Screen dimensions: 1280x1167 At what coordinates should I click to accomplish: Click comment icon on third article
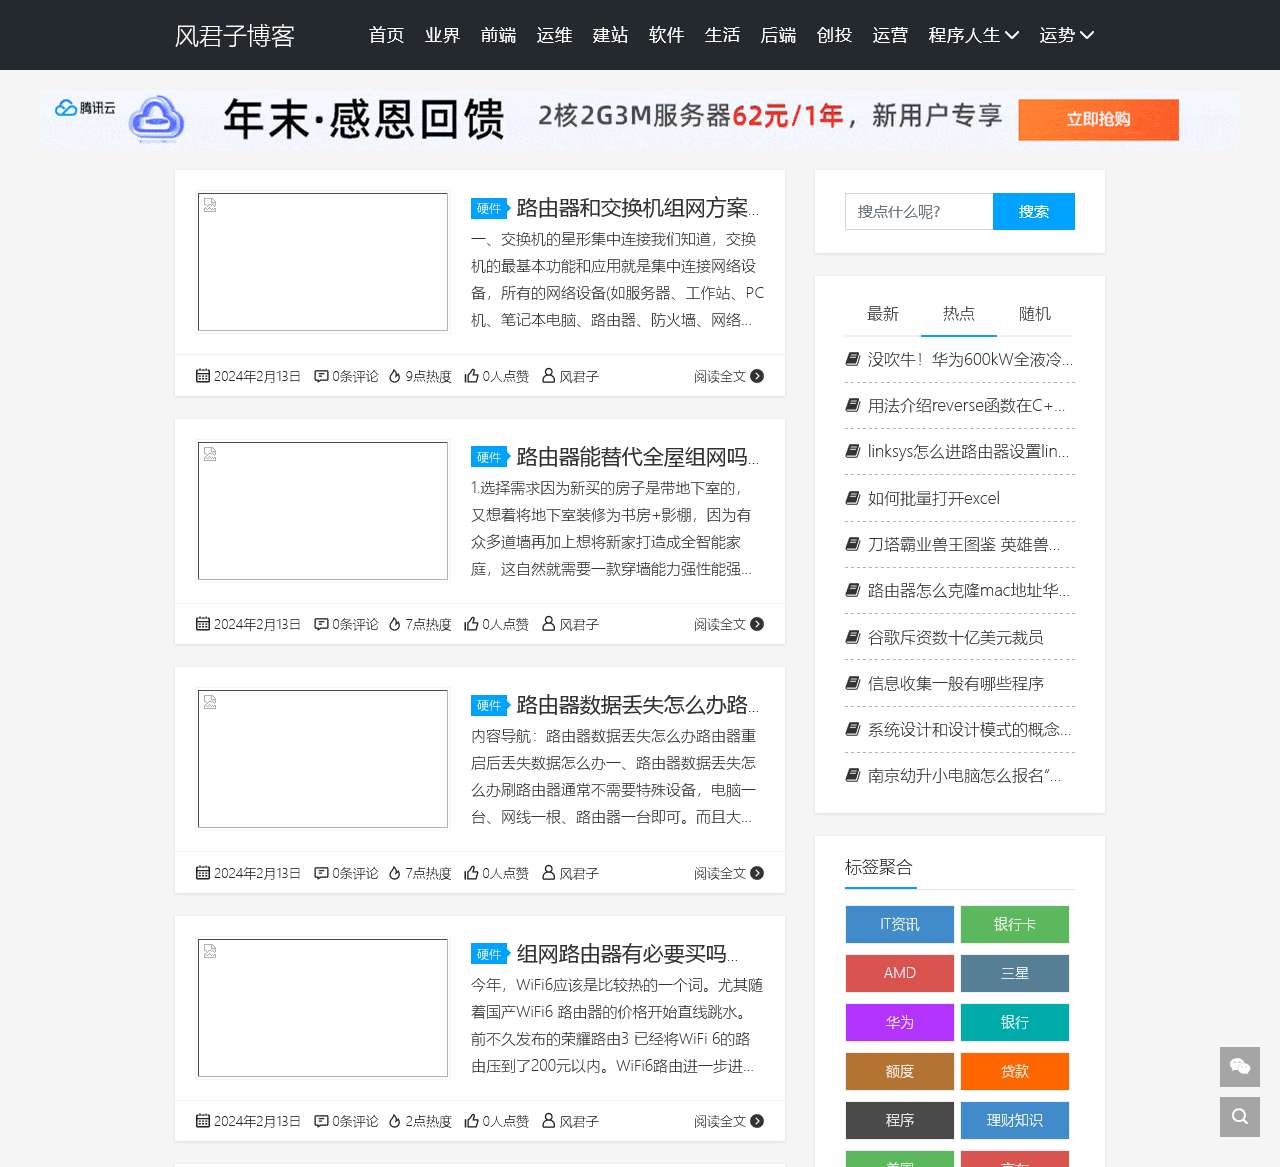tap(321, 873)
